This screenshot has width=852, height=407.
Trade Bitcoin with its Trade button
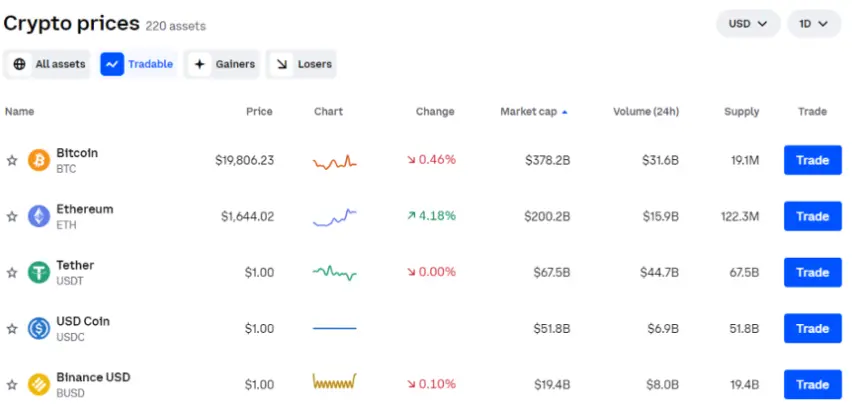tap(812, 160)
